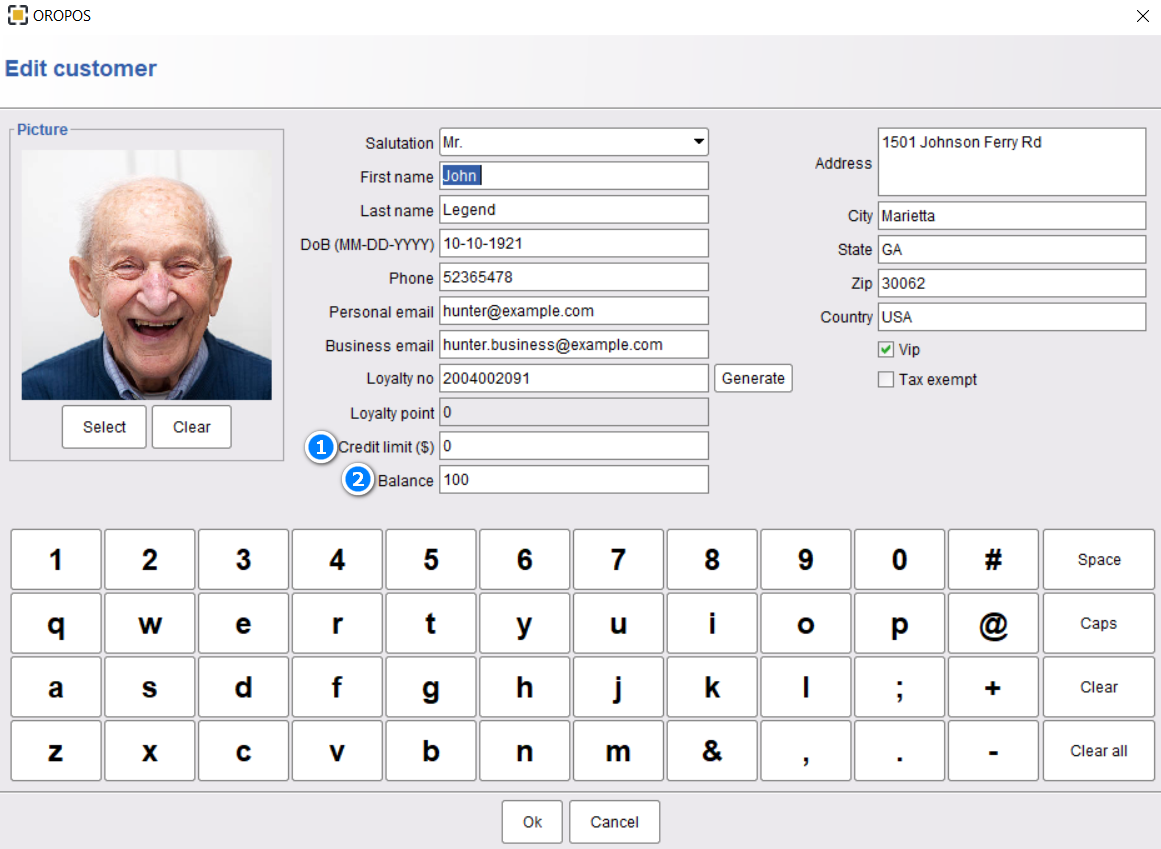This screenshot has width=1161, height=849.
Task: Select a customer picture file
Action: coord(104,427)
